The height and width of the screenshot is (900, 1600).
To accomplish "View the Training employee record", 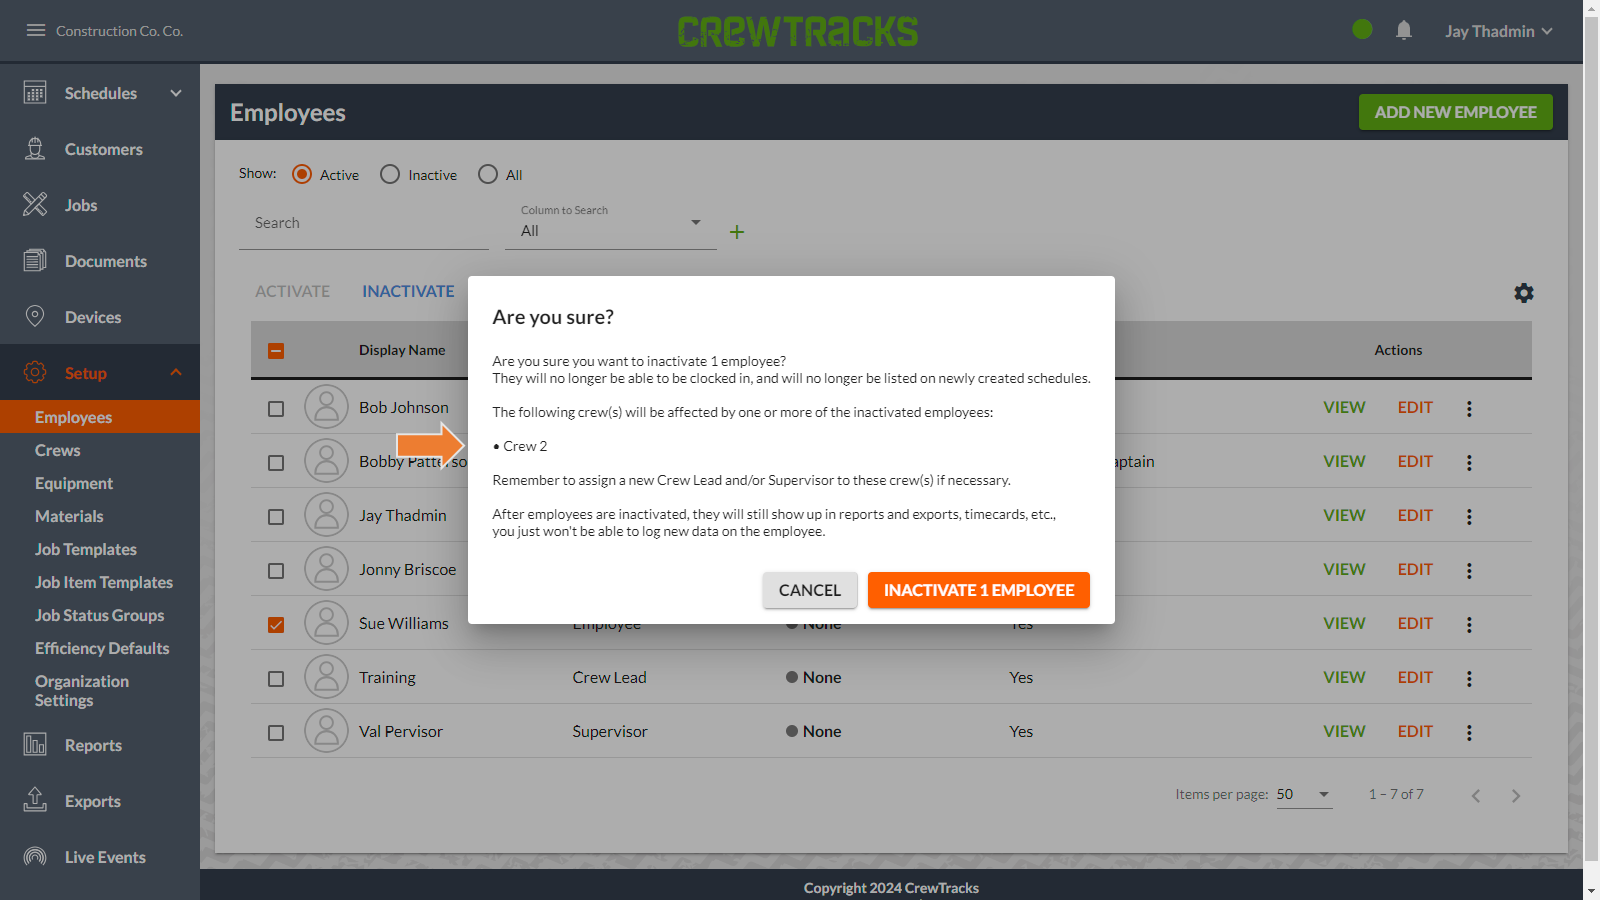I will point(1344,677).
